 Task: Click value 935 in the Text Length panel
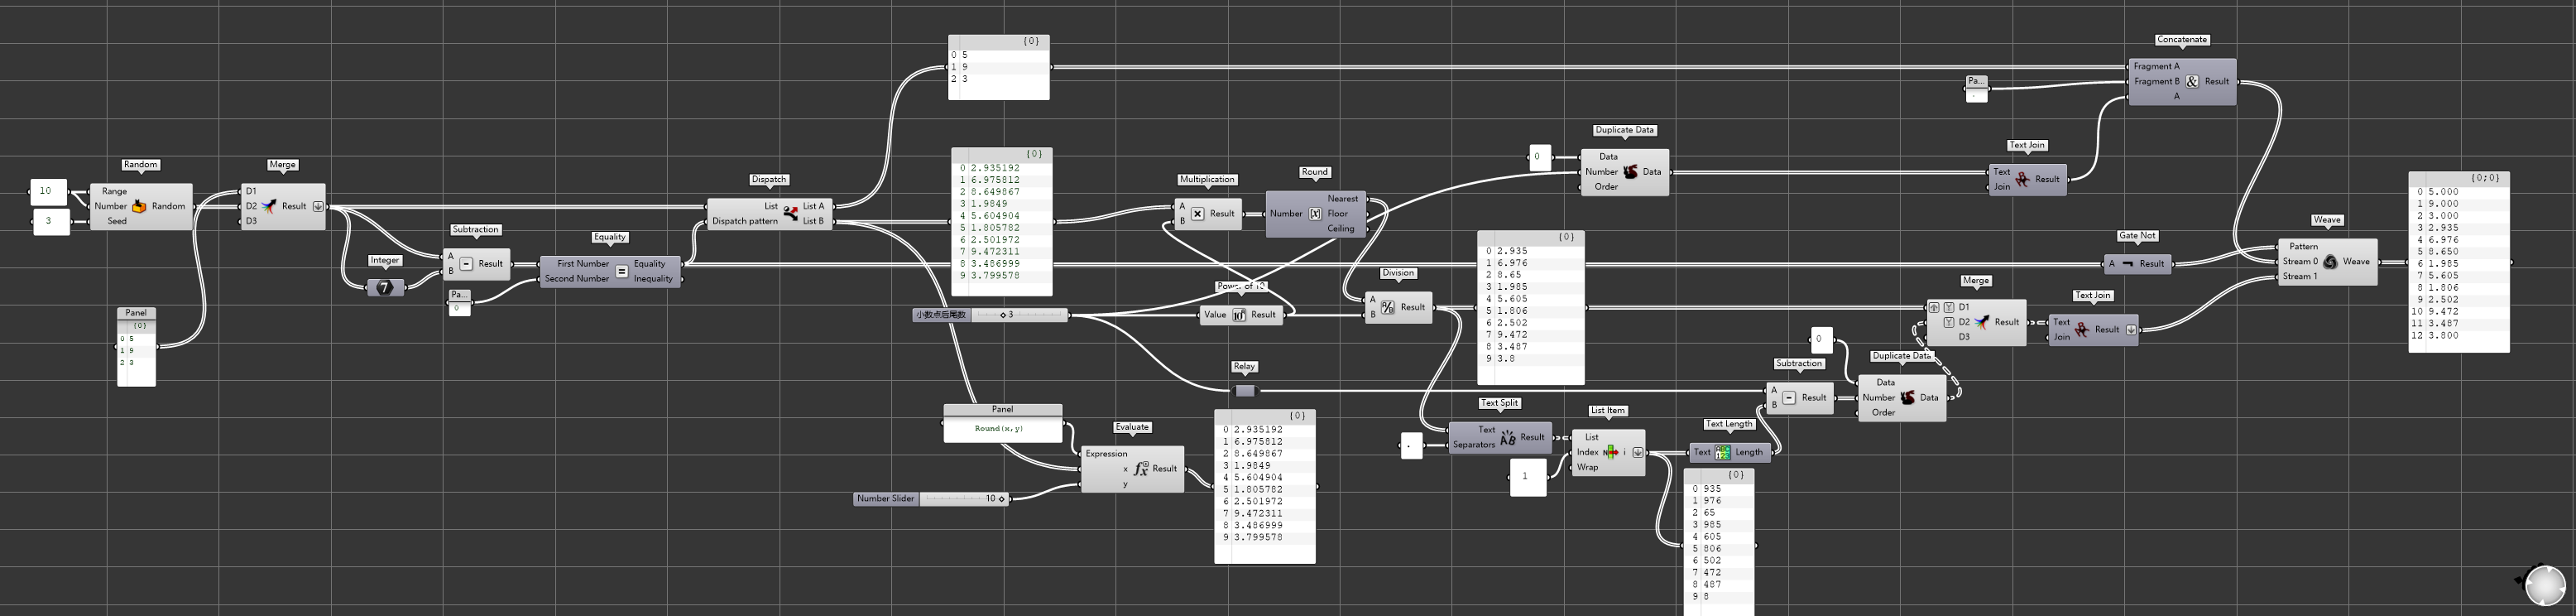(x=1712, y=489)
